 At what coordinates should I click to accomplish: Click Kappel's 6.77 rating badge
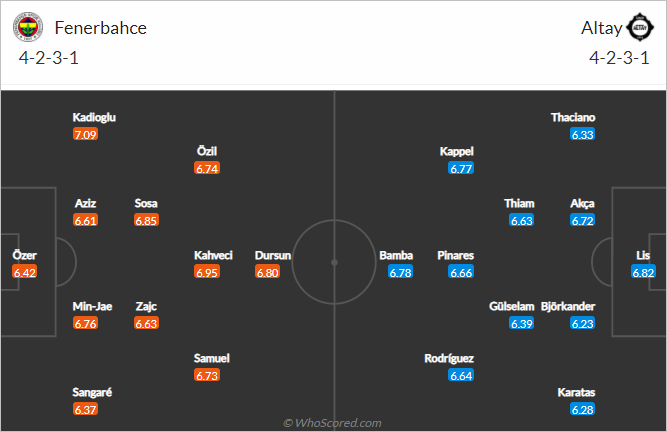click(461, 168)
